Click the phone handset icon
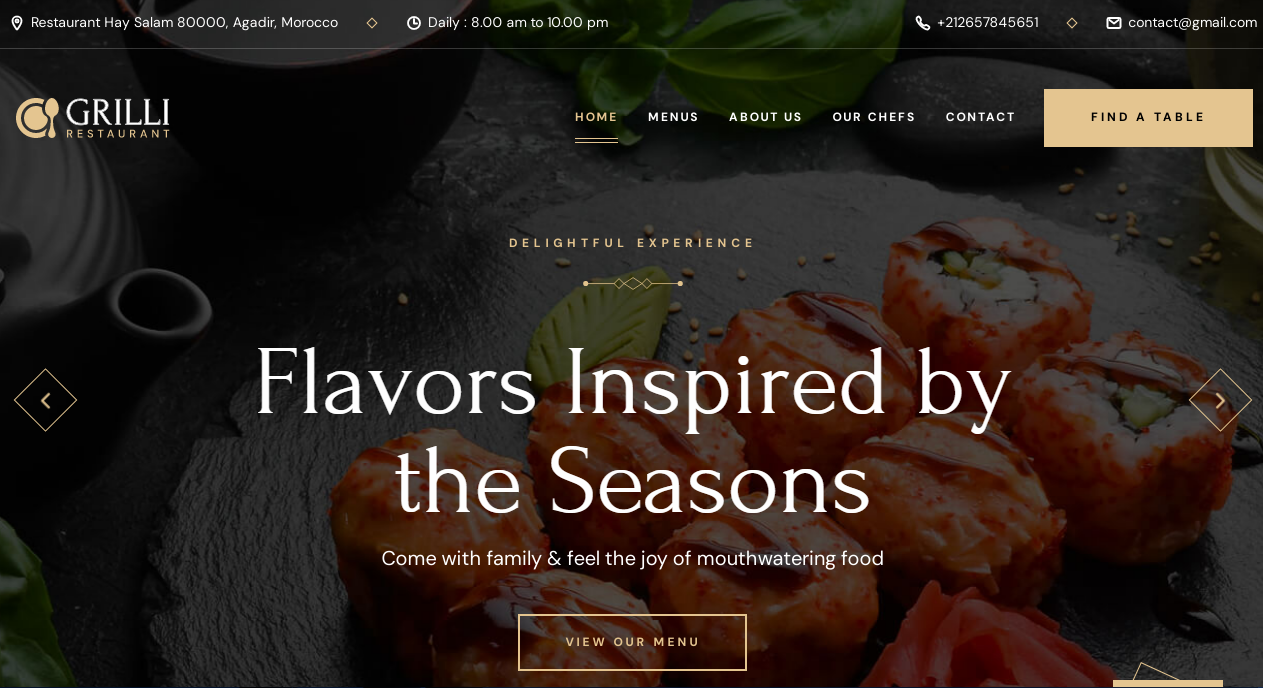The width and height of the screenshot is (1263, 688). click(923, 23)
